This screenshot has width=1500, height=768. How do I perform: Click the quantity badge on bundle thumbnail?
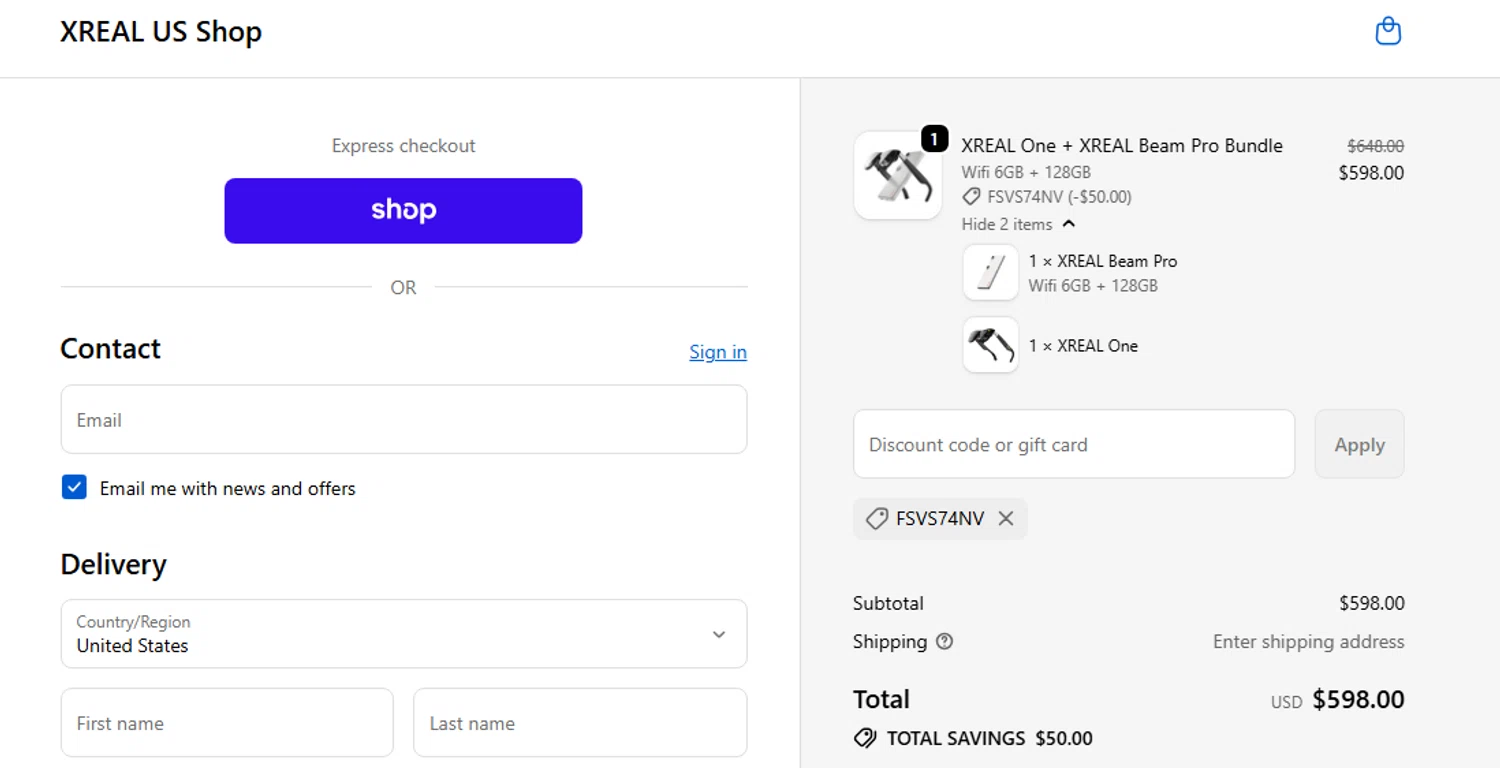point(934,139)
